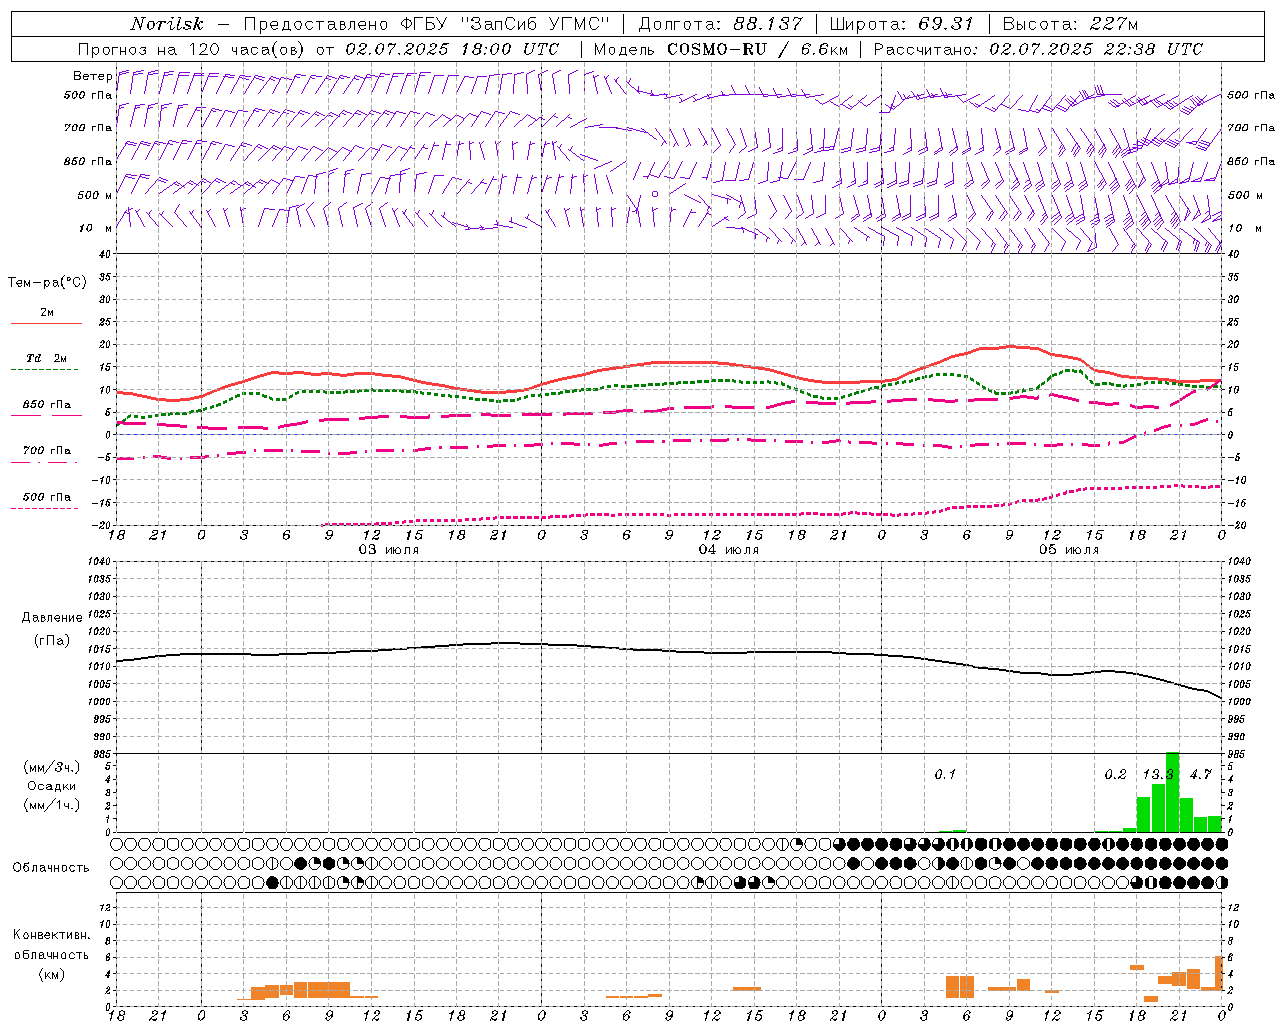Click the '0.1' precipitation total value
This screenshot has width=1280, height=1024.
tap(945, 774)
